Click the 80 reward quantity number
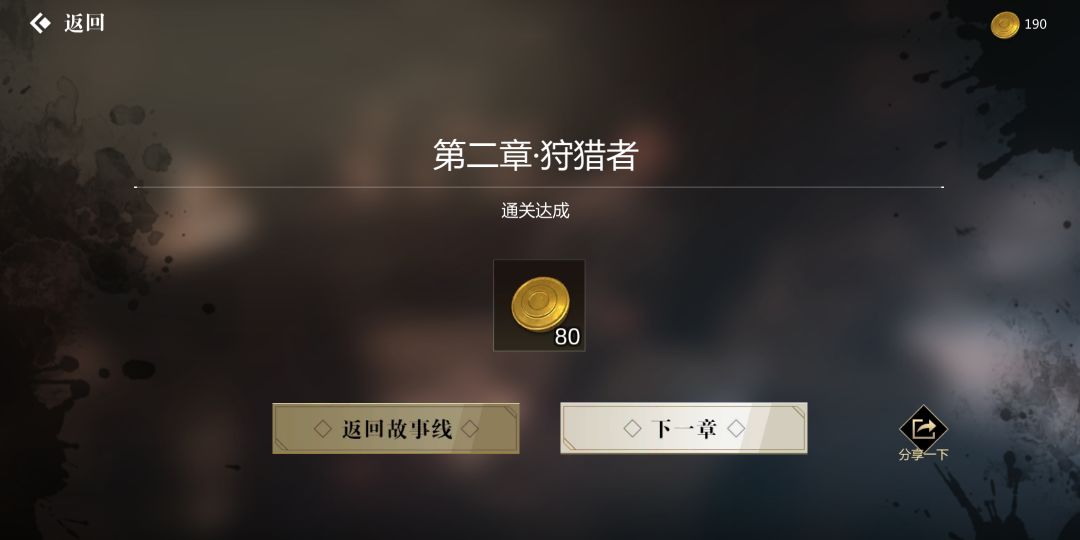 pyautogui.click(x=568, y=337)
